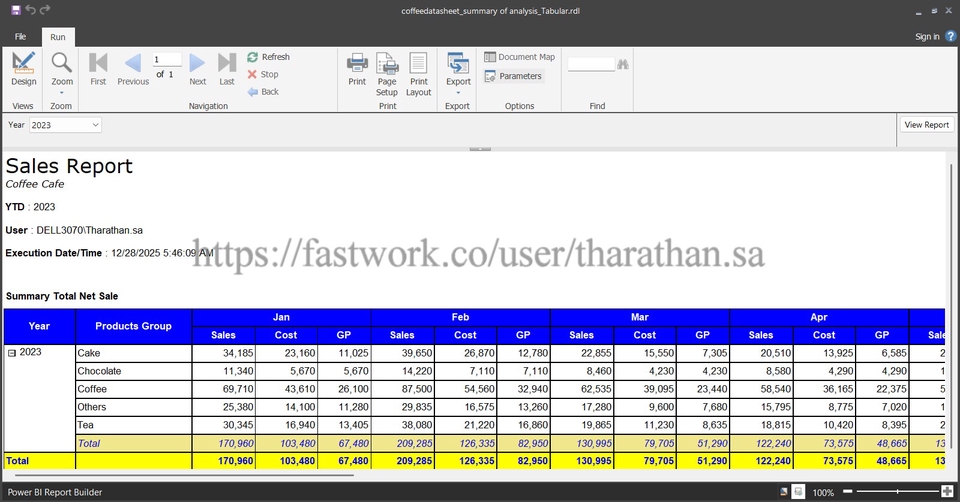Toggle the Parameters pane

[512, 76]
